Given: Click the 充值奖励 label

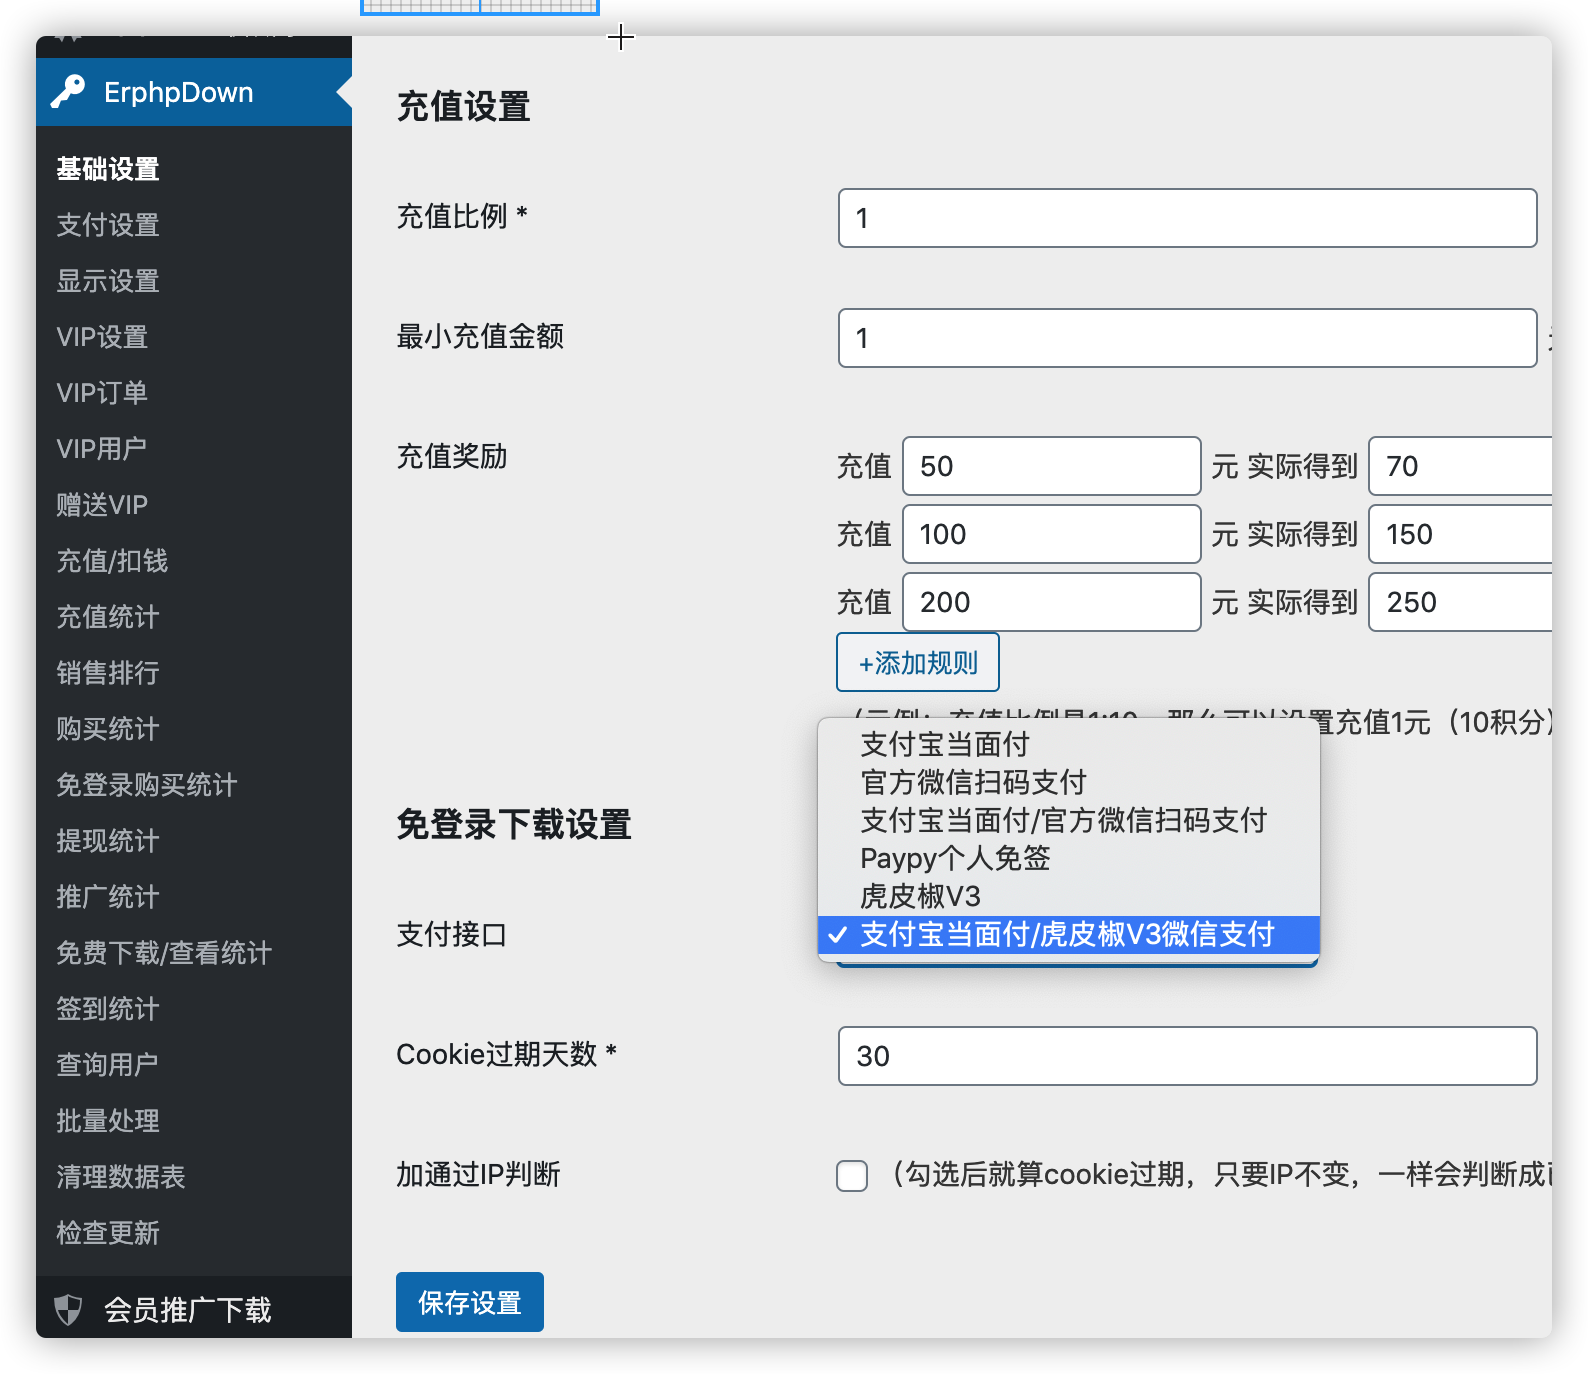Looking at the screenshot, I should point(452,456).
